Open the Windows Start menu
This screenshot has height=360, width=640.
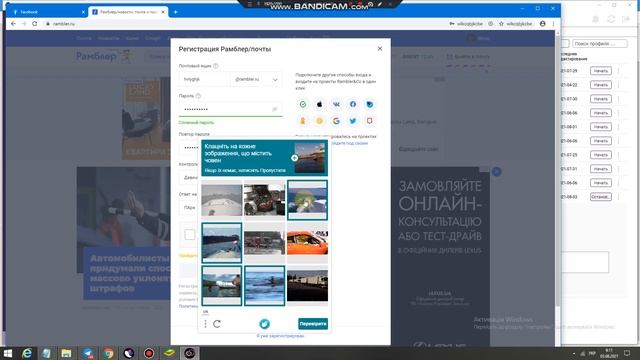pos(7,353)
